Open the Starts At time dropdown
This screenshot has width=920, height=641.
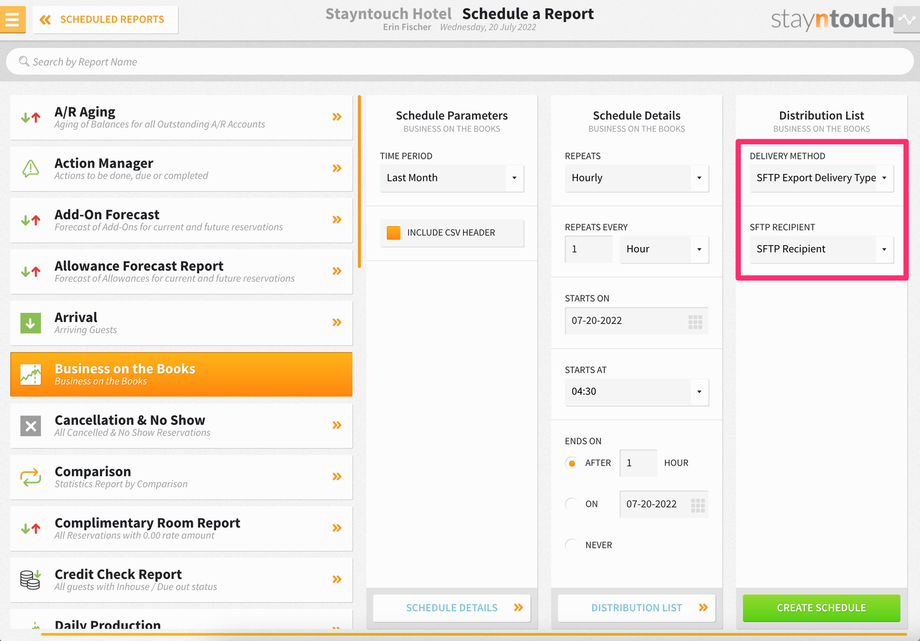(x=637, y=392)
